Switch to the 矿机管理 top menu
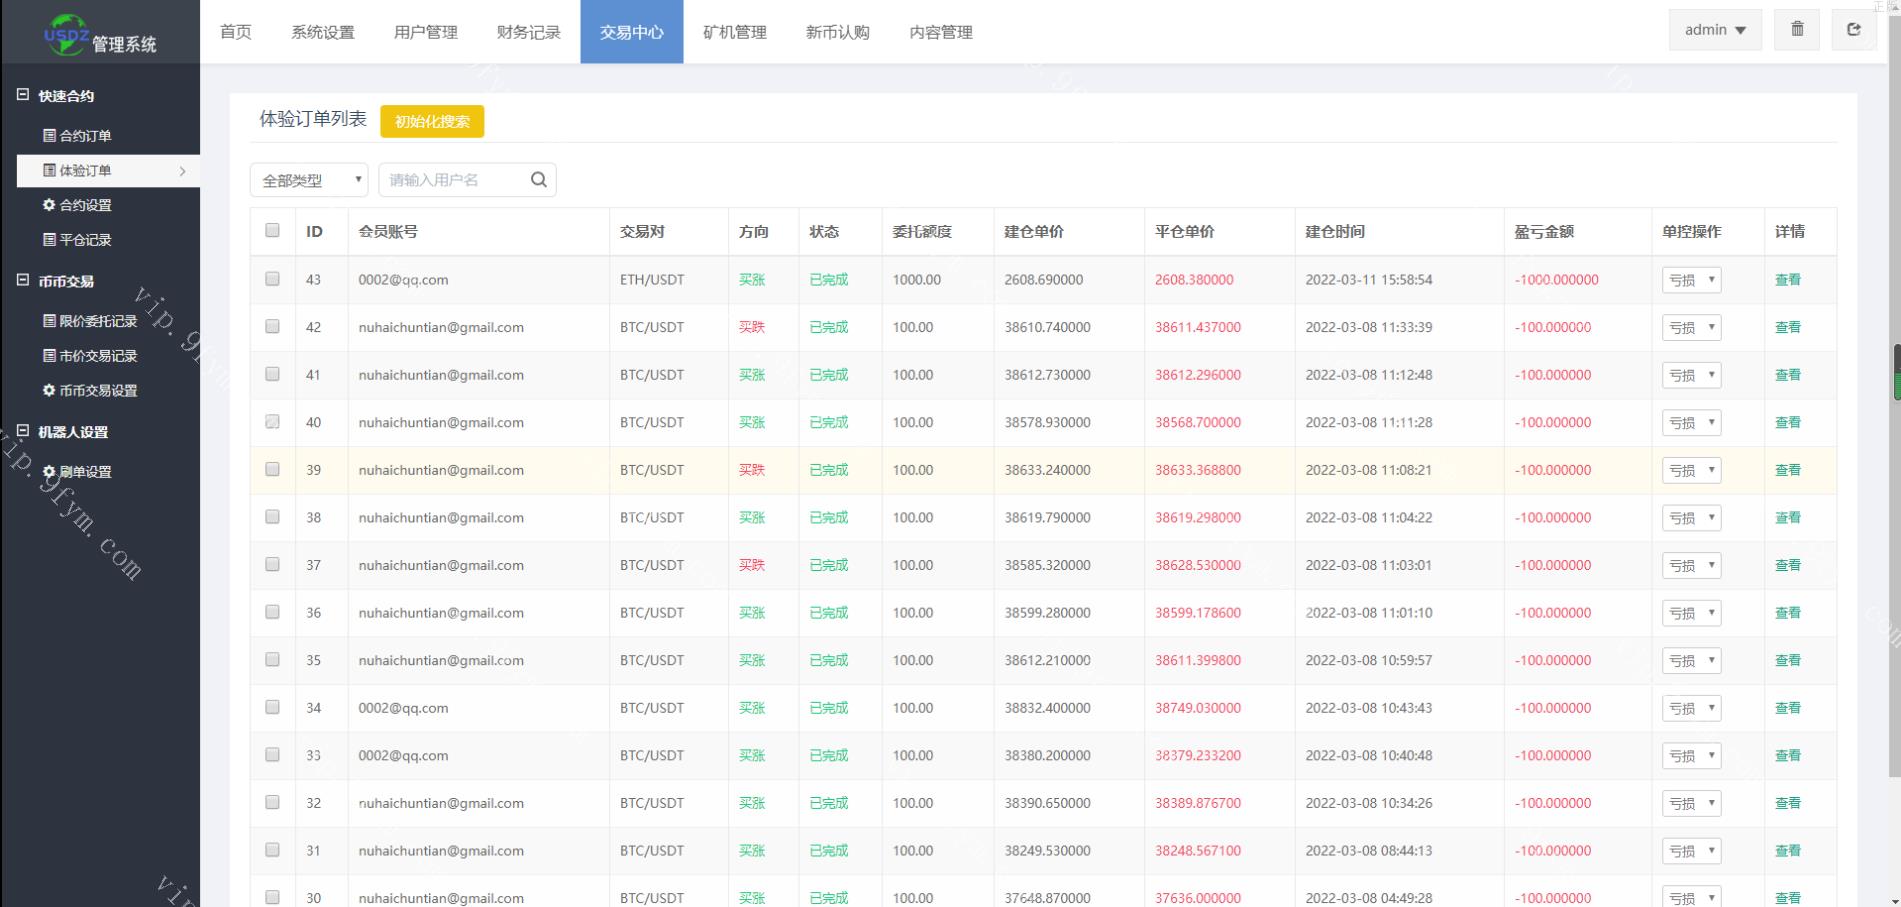Viewport: 1901px width, 907px height. pos(734,32)
